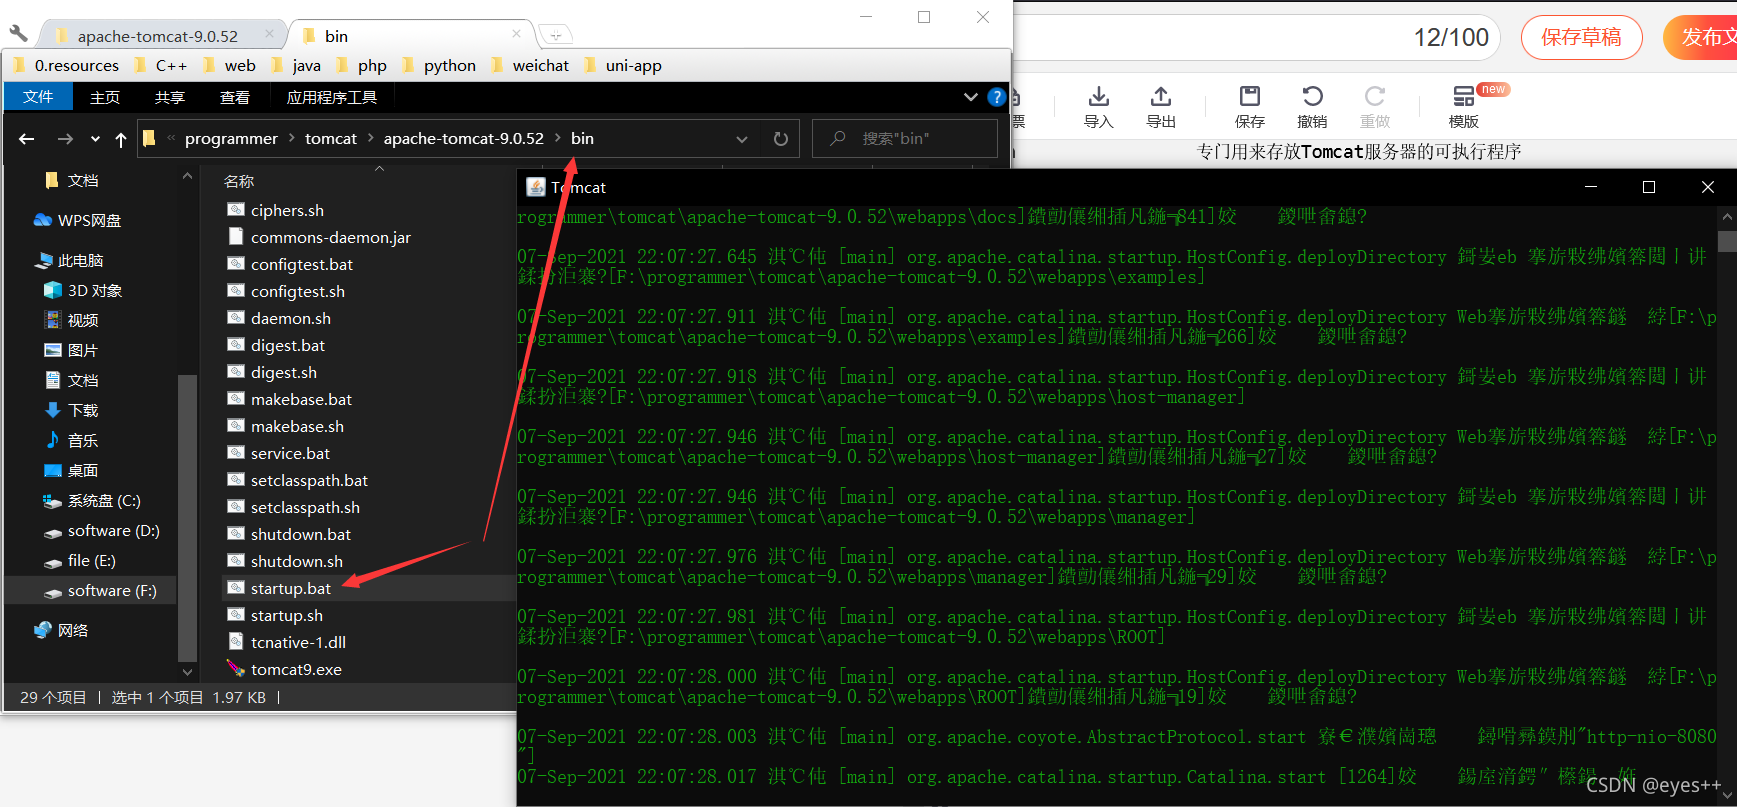The height and width of the screenshot is (807, 1737).
Task: Expand breadcrumb chevron after tomcat
Action: click(x=370, y=138)
